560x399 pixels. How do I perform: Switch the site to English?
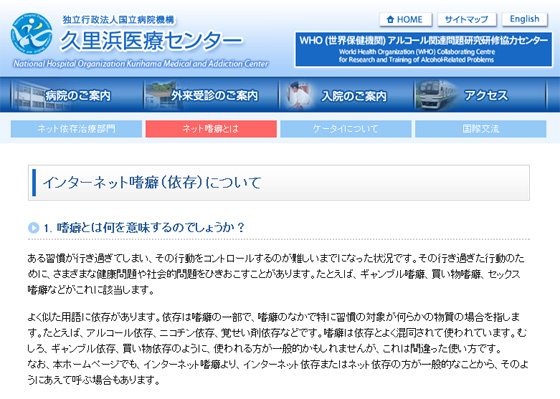pyautogui.click(x=524, y=19)
